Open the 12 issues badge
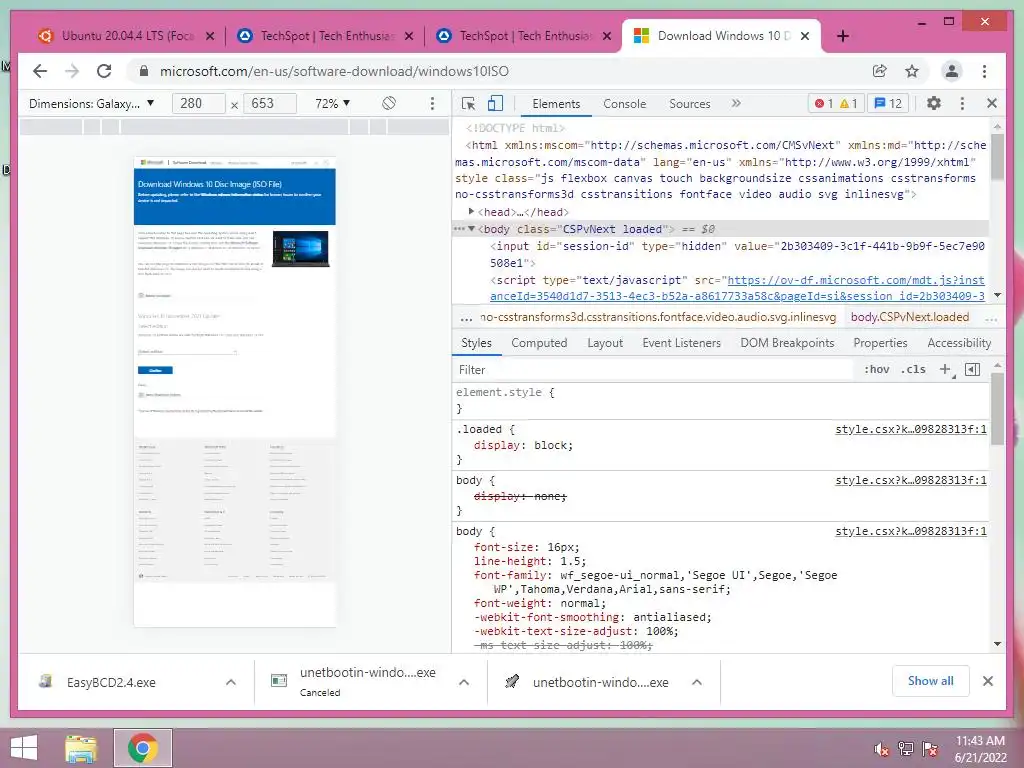1024x768 pixels. [x=888, y=103]
